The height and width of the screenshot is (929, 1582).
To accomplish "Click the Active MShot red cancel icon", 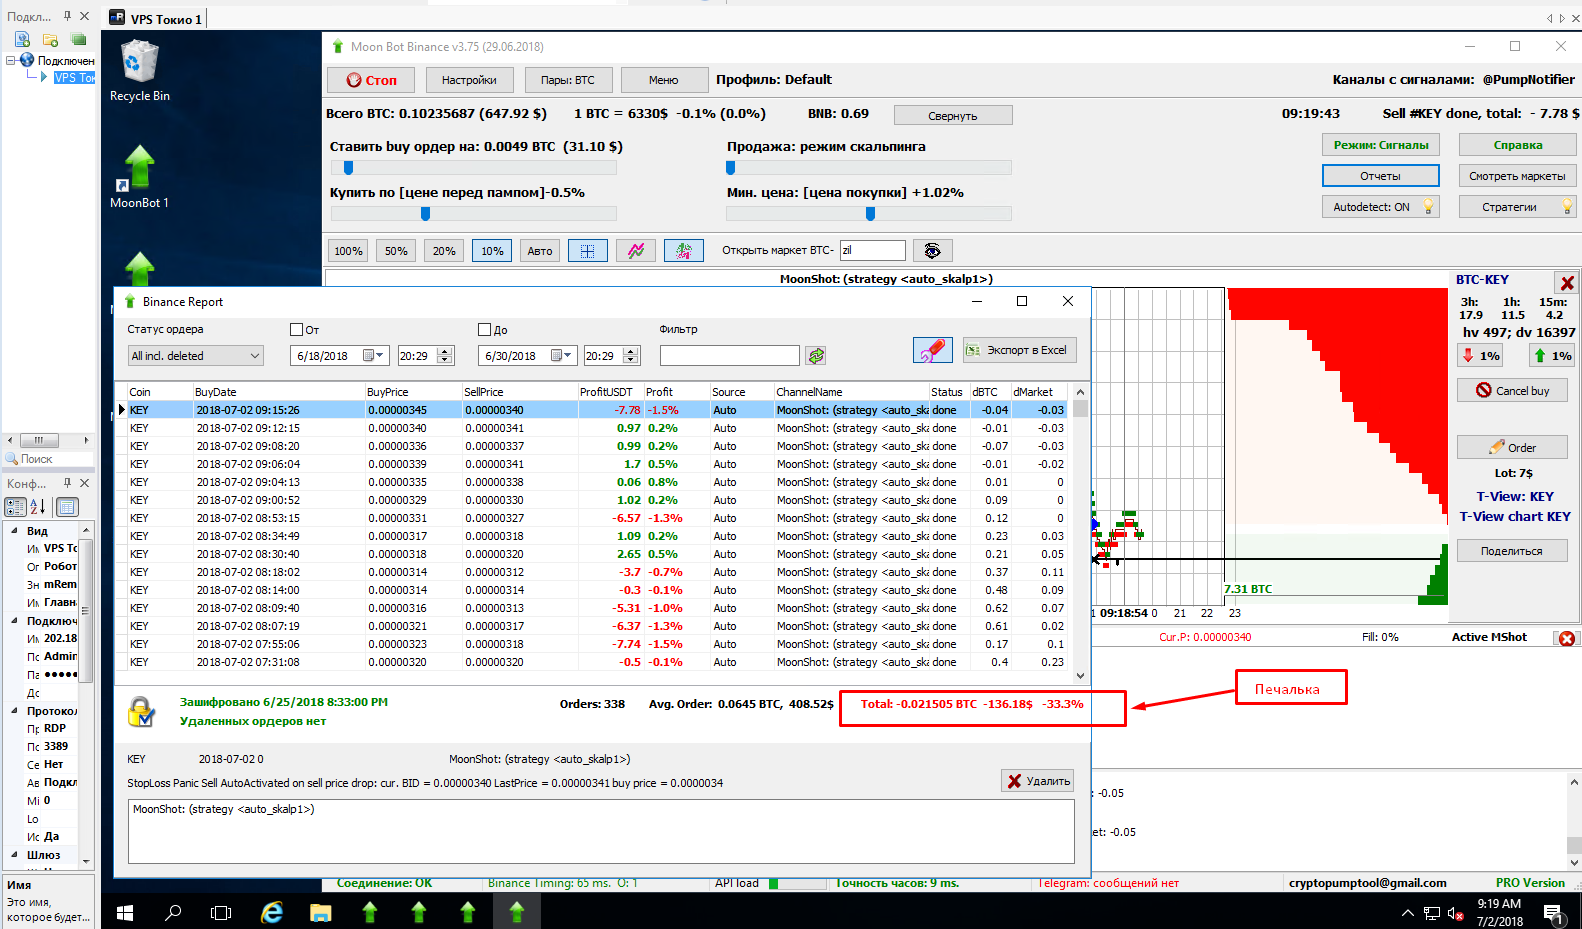I will (1567, 638).
